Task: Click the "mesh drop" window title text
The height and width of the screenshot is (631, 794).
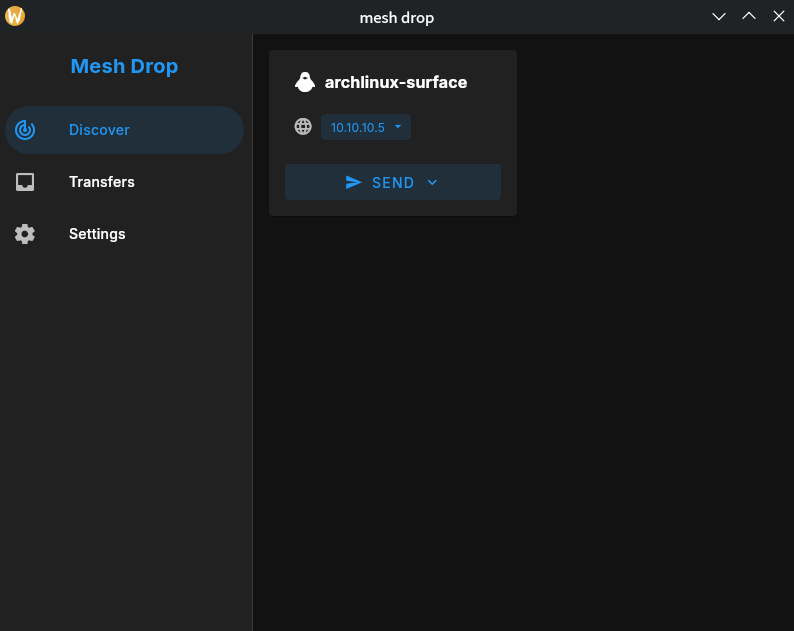Action: [x=397, y=17]
